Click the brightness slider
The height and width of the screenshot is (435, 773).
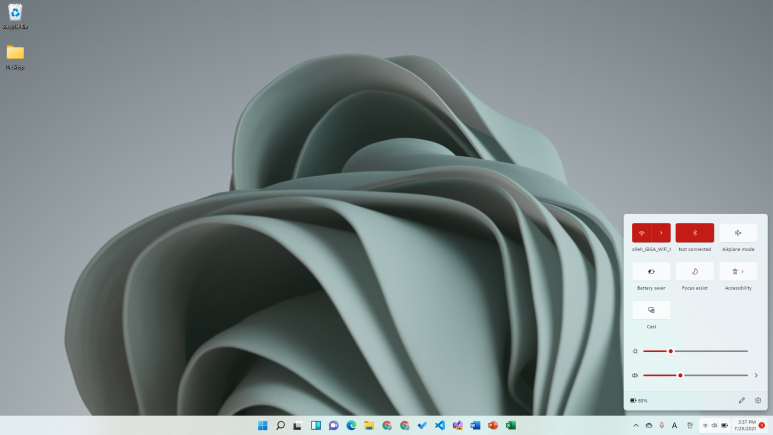[x=696, y=351]
